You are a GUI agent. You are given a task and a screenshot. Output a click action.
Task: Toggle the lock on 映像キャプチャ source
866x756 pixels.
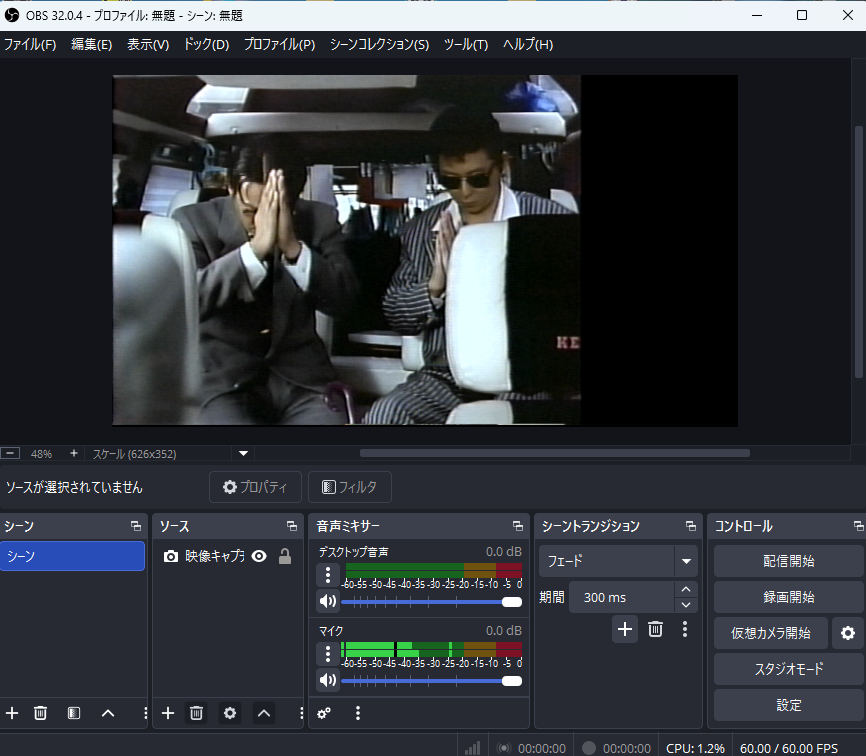pos(285,556)
